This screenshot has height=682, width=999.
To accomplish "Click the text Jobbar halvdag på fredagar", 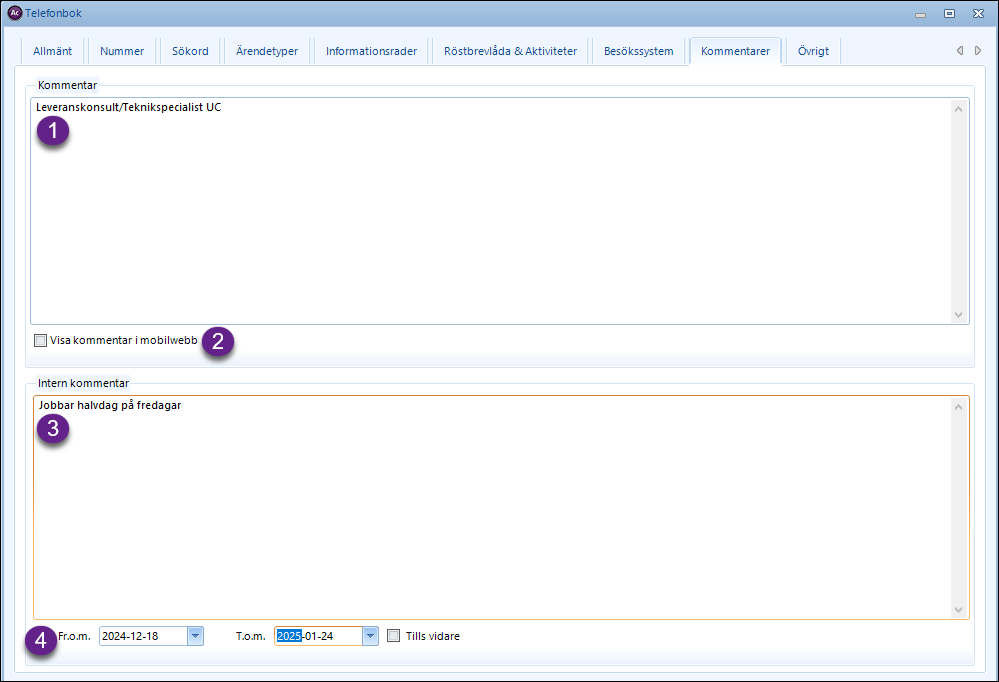I will tap(110, 405).
